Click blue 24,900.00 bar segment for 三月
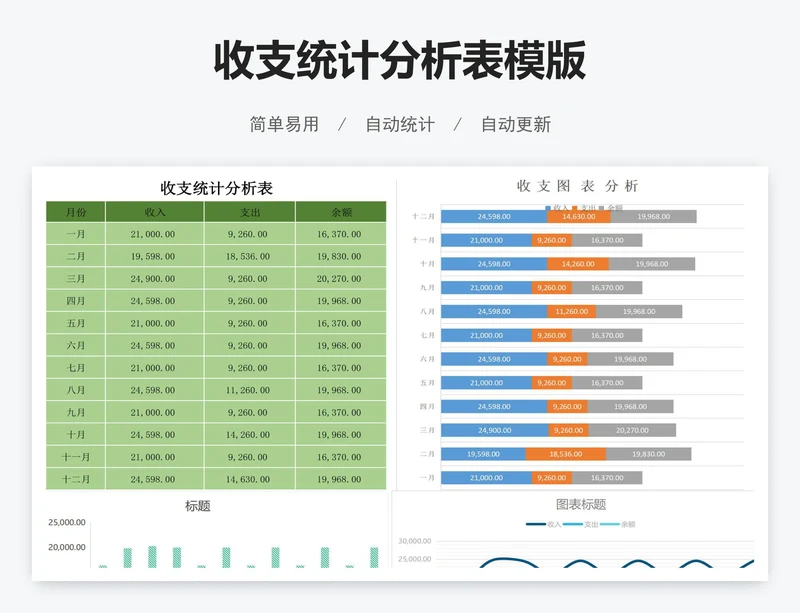800x613 pixels. tap(495, 430)
